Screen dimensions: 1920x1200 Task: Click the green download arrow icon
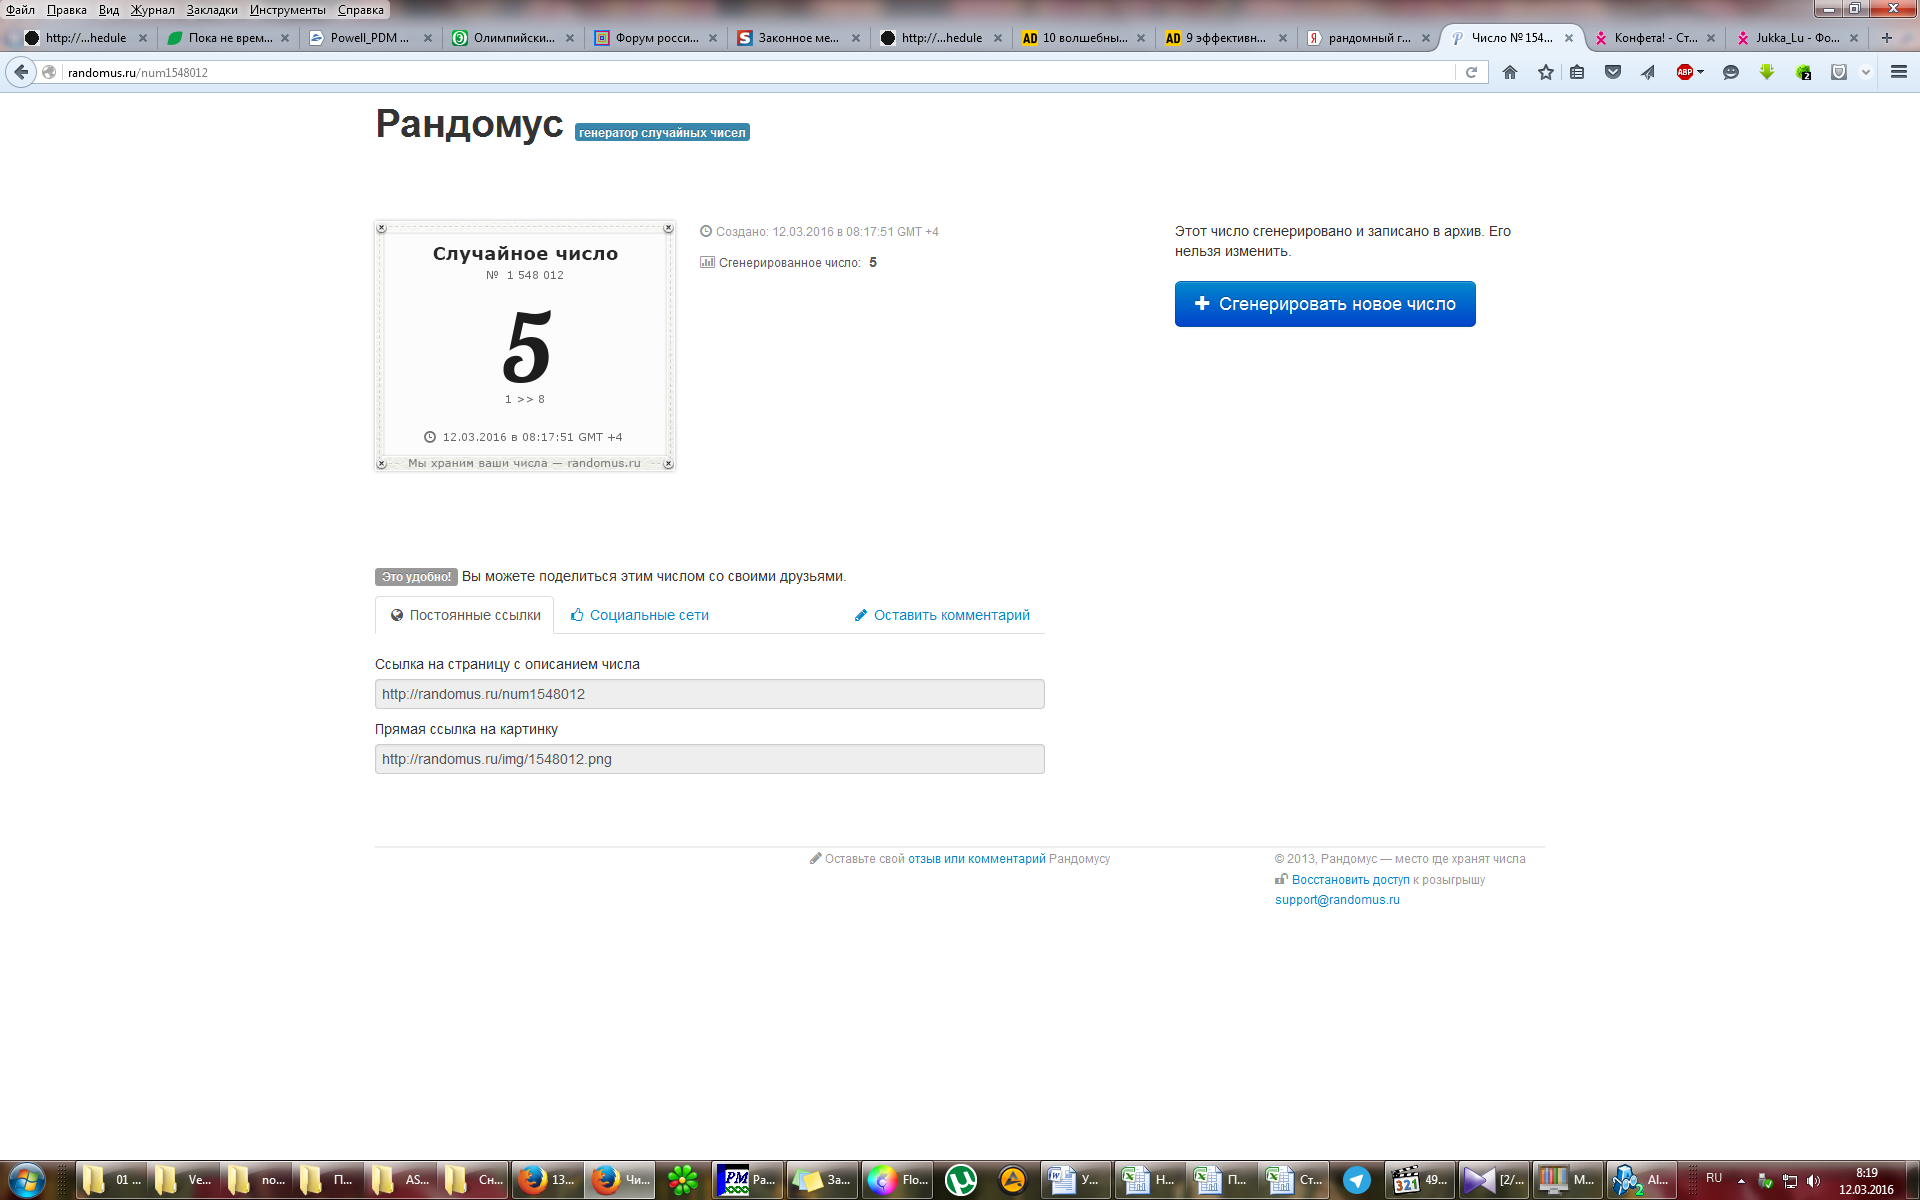click(x=1767, y=72)
